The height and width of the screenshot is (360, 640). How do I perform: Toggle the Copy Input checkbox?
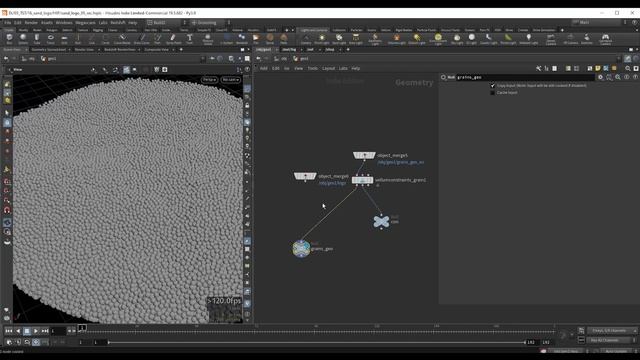tap(492, 86)
